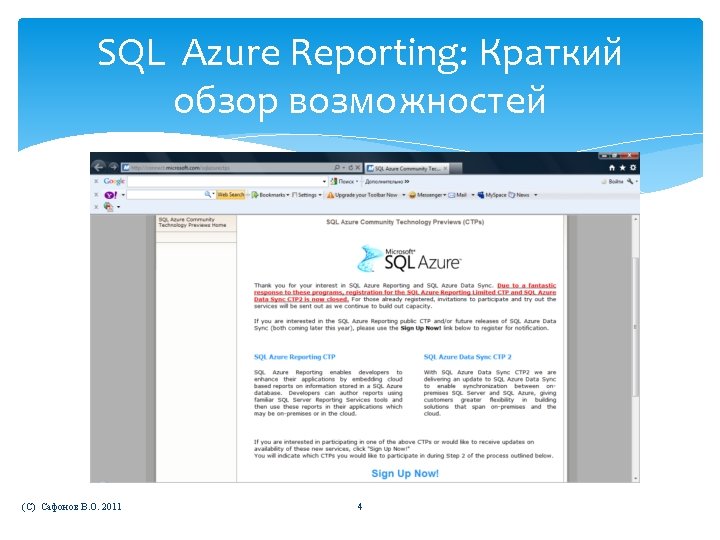Open News on Yahoo toolbar
The height and width of the screenshot is (540, 720).
519,195
